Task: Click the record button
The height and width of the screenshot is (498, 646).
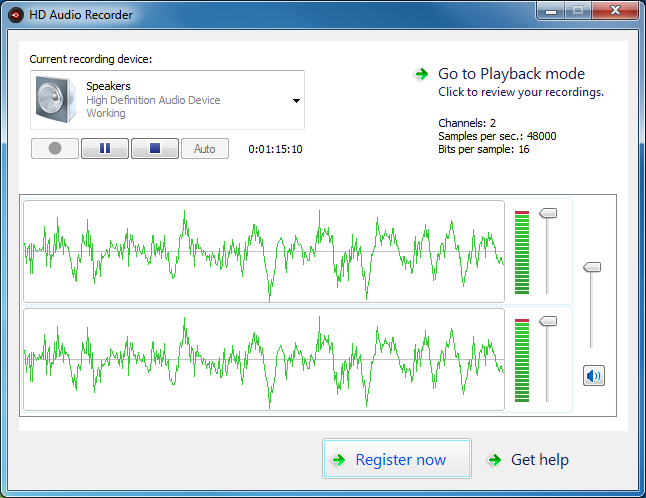Action: tap(55, 148)
